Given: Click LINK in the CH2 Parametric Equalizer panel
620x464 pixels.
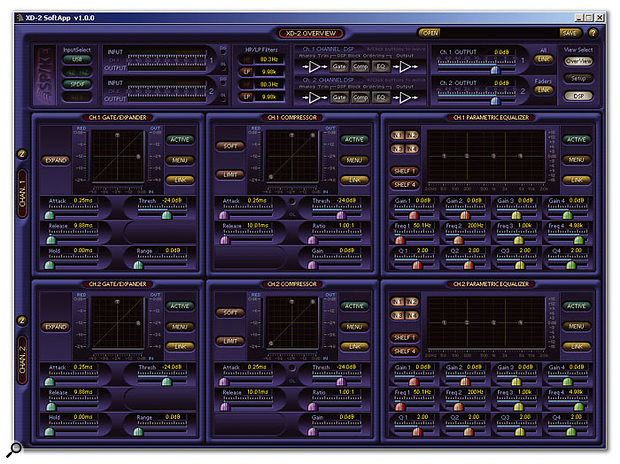Looking at the screenshot, I should 577,346.
